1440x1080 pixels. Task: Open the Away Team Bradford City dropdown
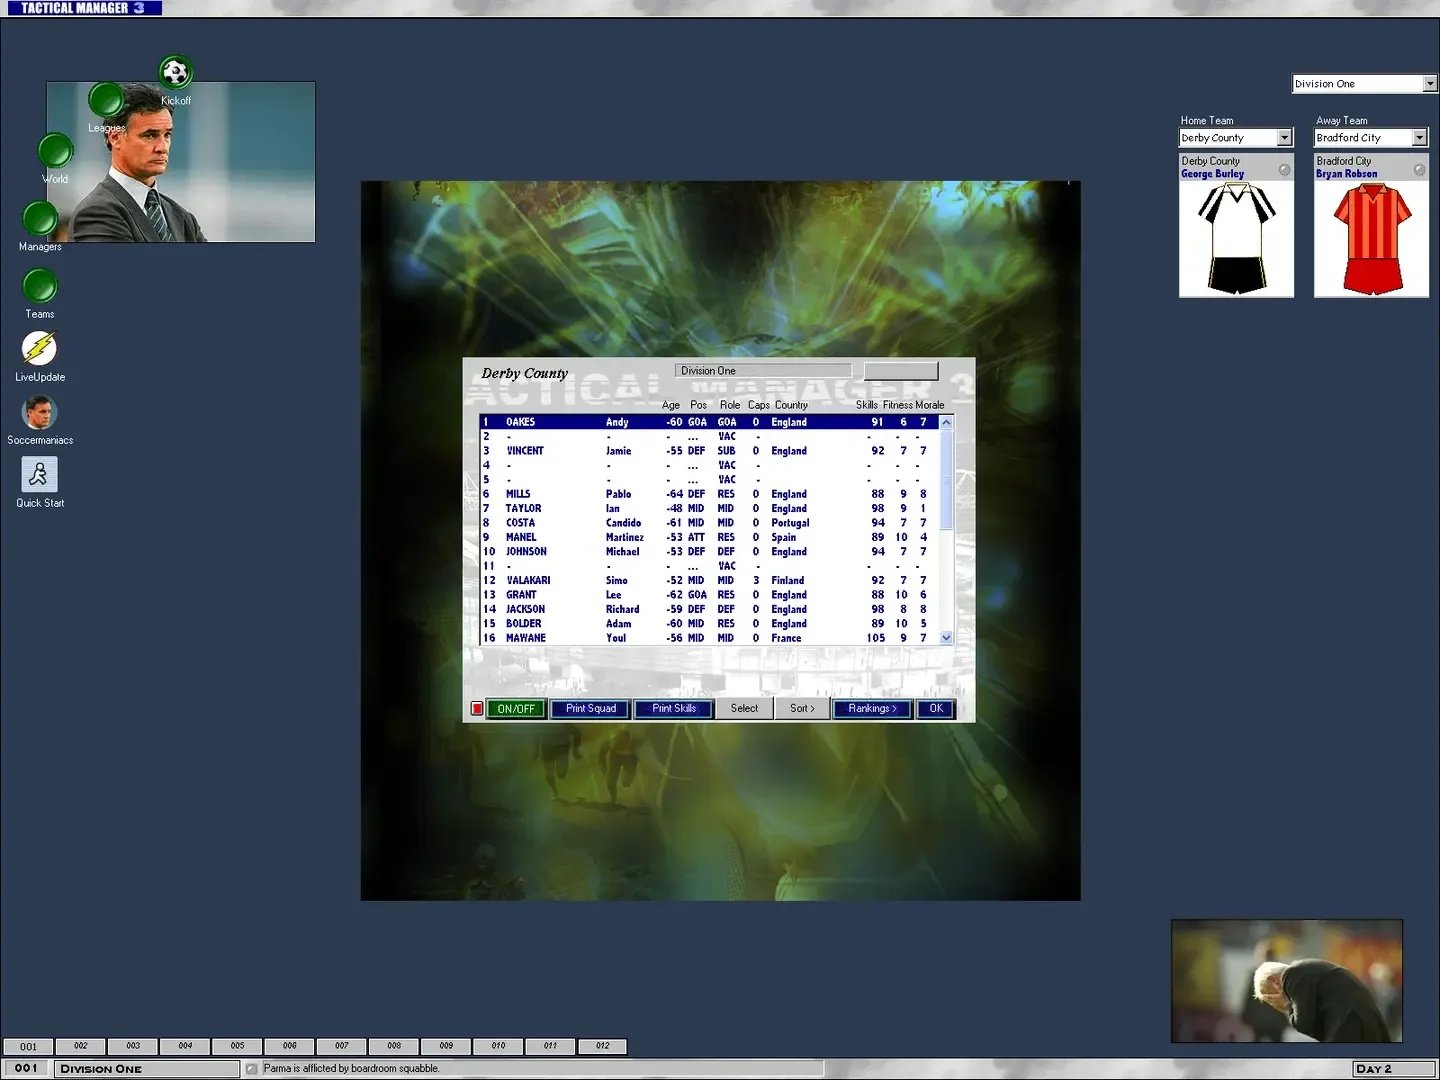(1419, 138)
